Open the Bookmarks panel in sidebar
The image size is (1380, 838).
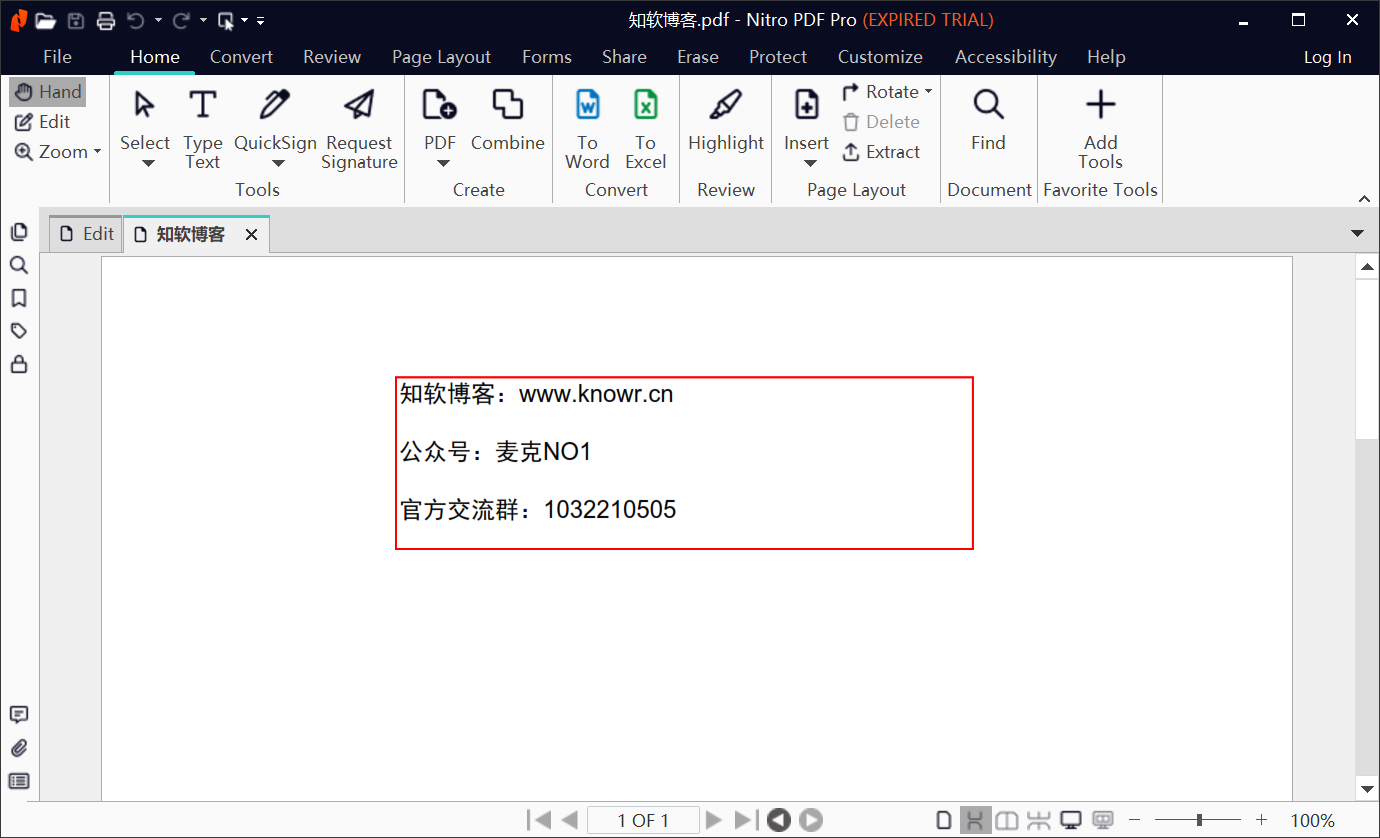[x=18, y=298]
